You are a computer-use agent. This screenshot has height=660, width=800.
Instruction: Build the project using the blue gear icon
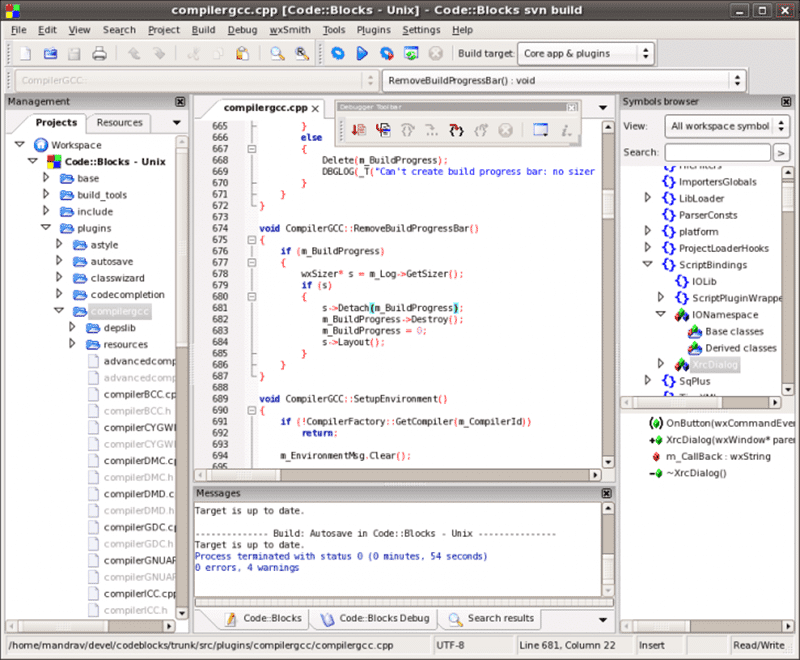339,53
